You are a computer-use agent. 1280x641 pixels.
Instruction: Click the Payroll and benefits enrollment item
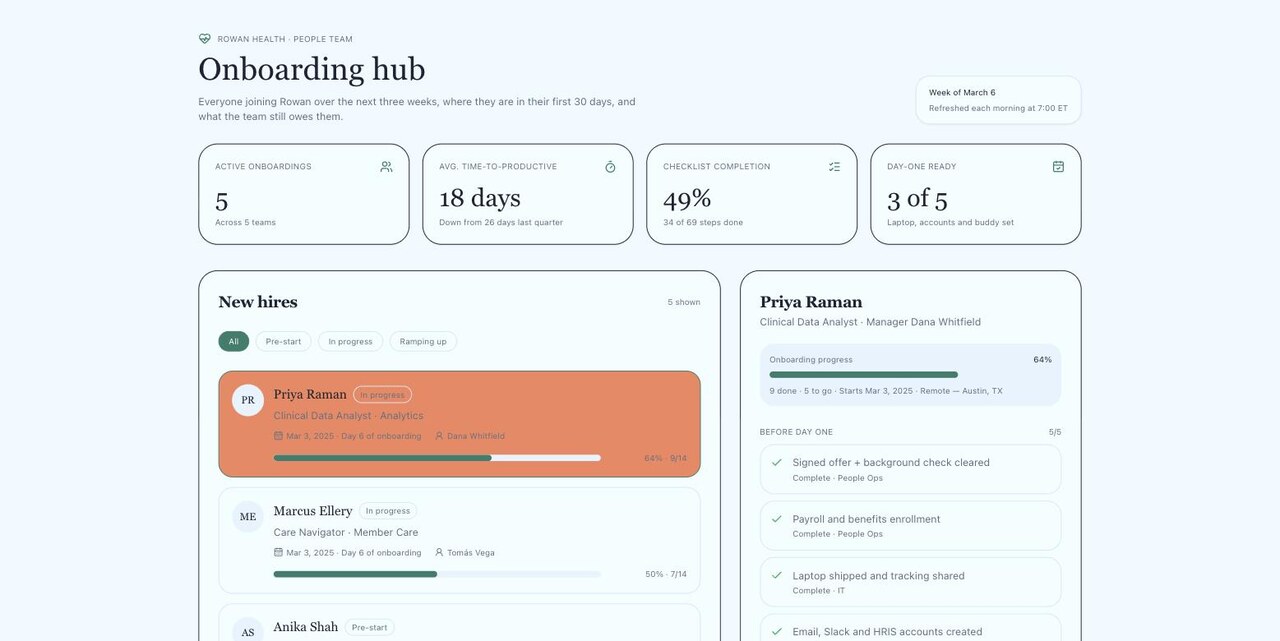pos(910,526)
